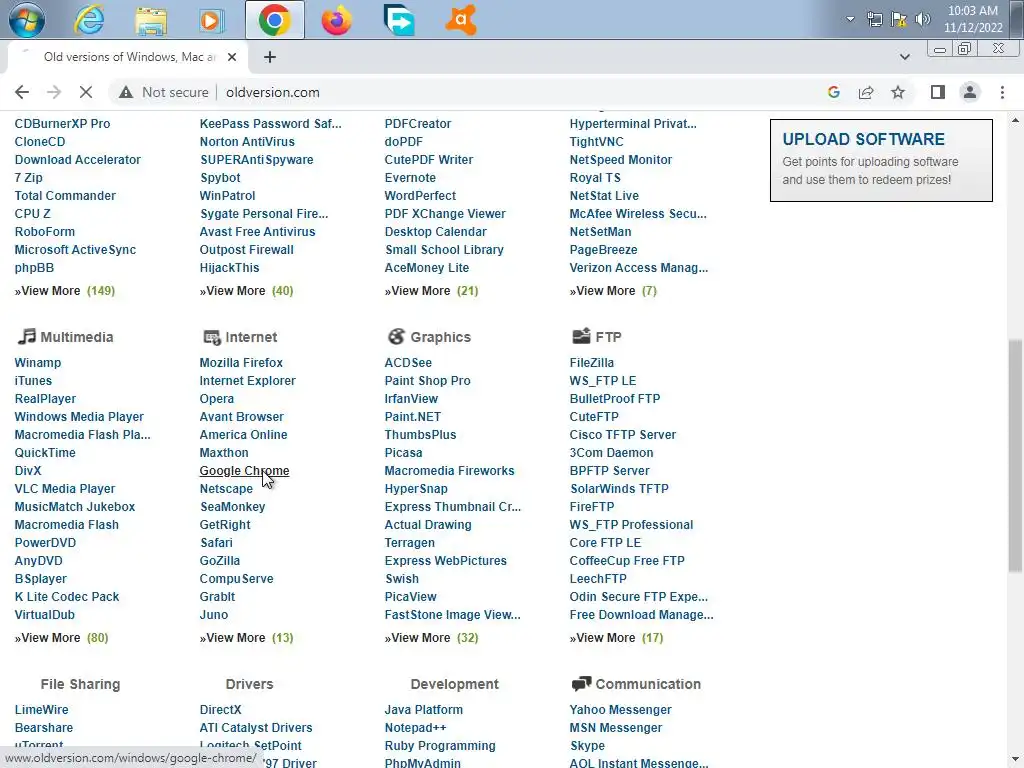Open the LimeWire link
Image resolution: width=1024 pixels, height=768 pixels.
41,710
